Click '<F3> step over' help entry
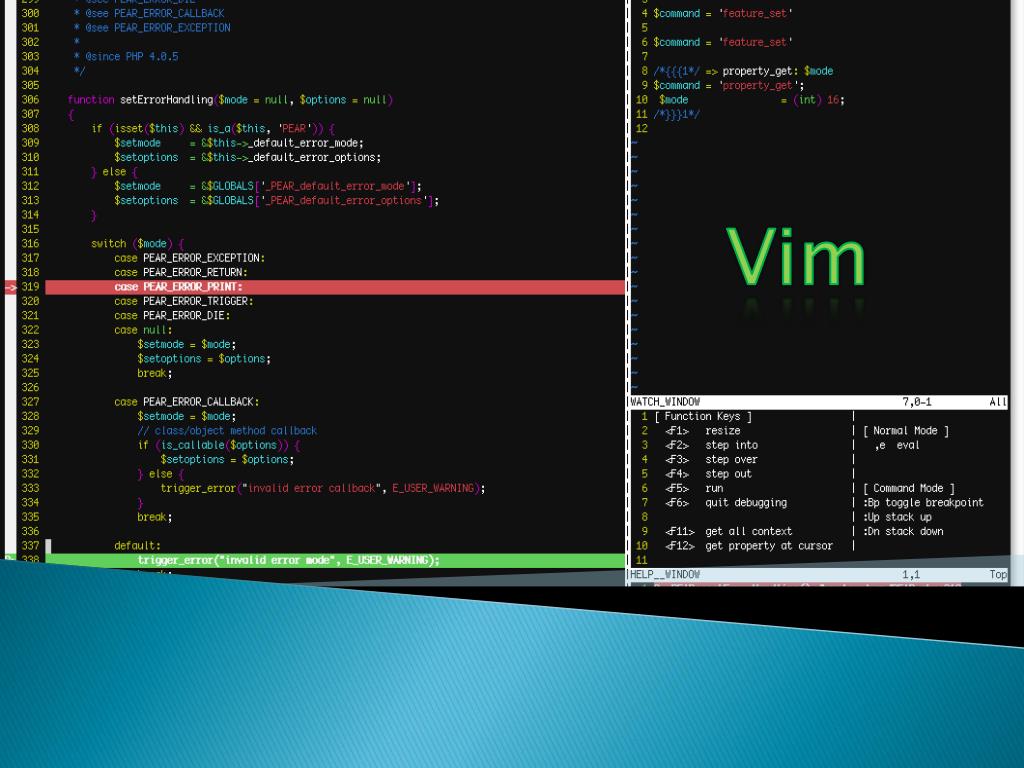The width and height of the screenshot is (1024, 768). tap(711, 459)
